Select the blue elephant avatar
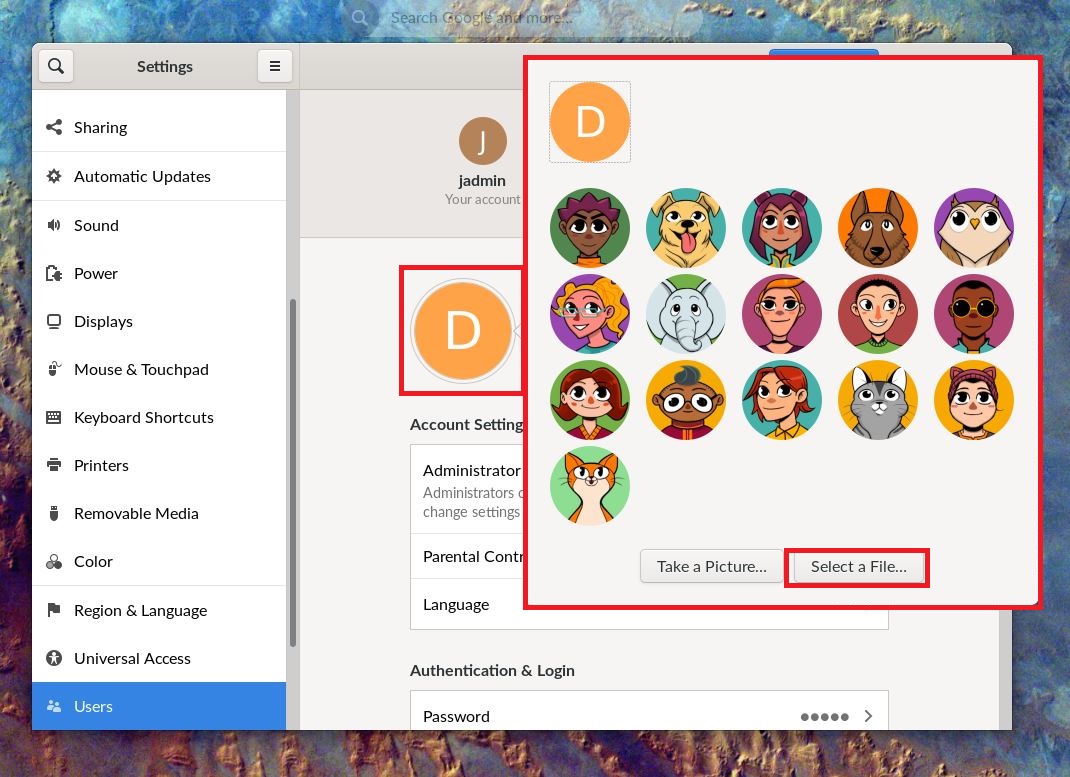This screenshot has height=777, width=1070. pos(686,314)
